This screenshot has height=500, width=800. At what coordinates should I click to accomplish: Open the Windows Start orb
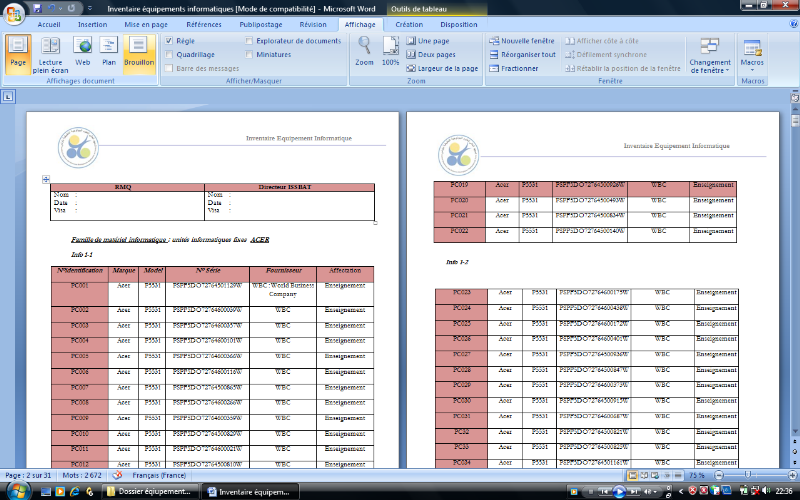pos(17,491)
